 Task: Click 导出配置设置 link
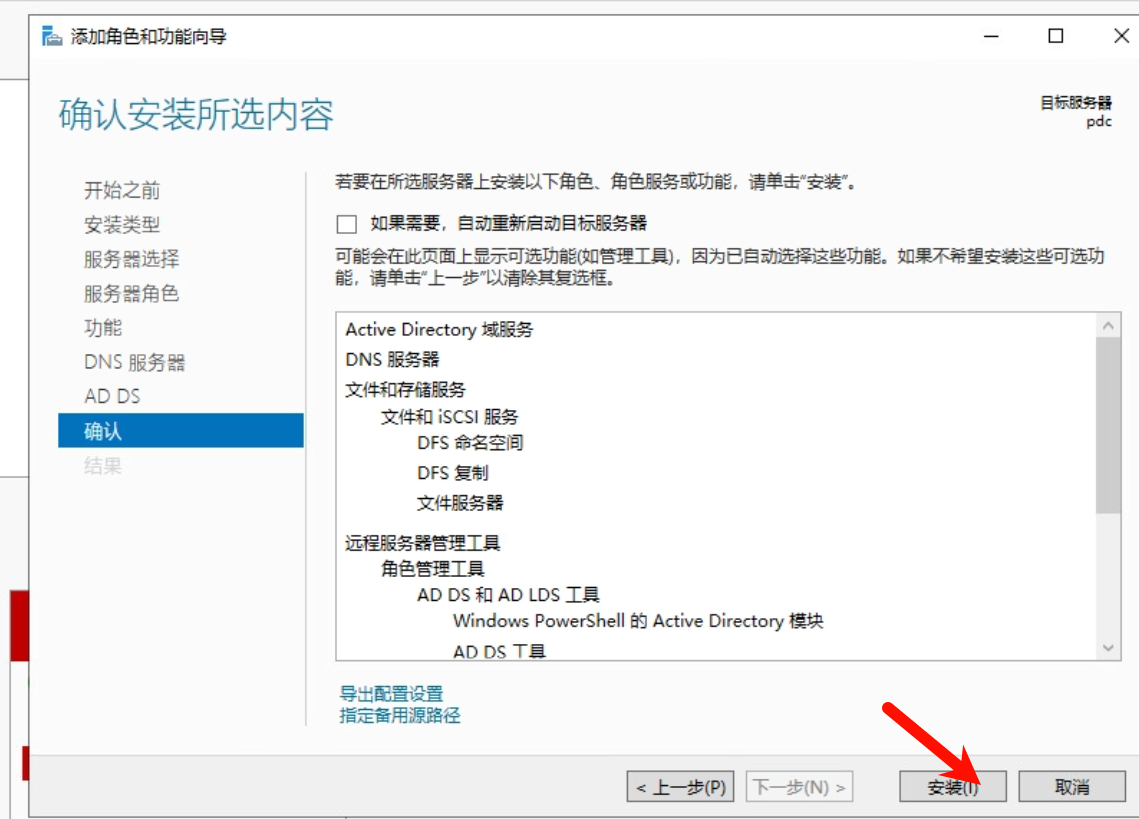click(392, 693)
